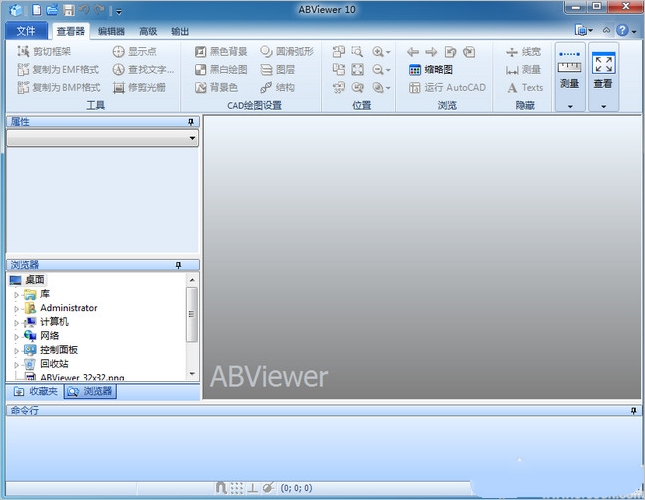This screenshot has width=645, height=500.
Task: Switch to the 输出 tab
Action: [180, 31]
